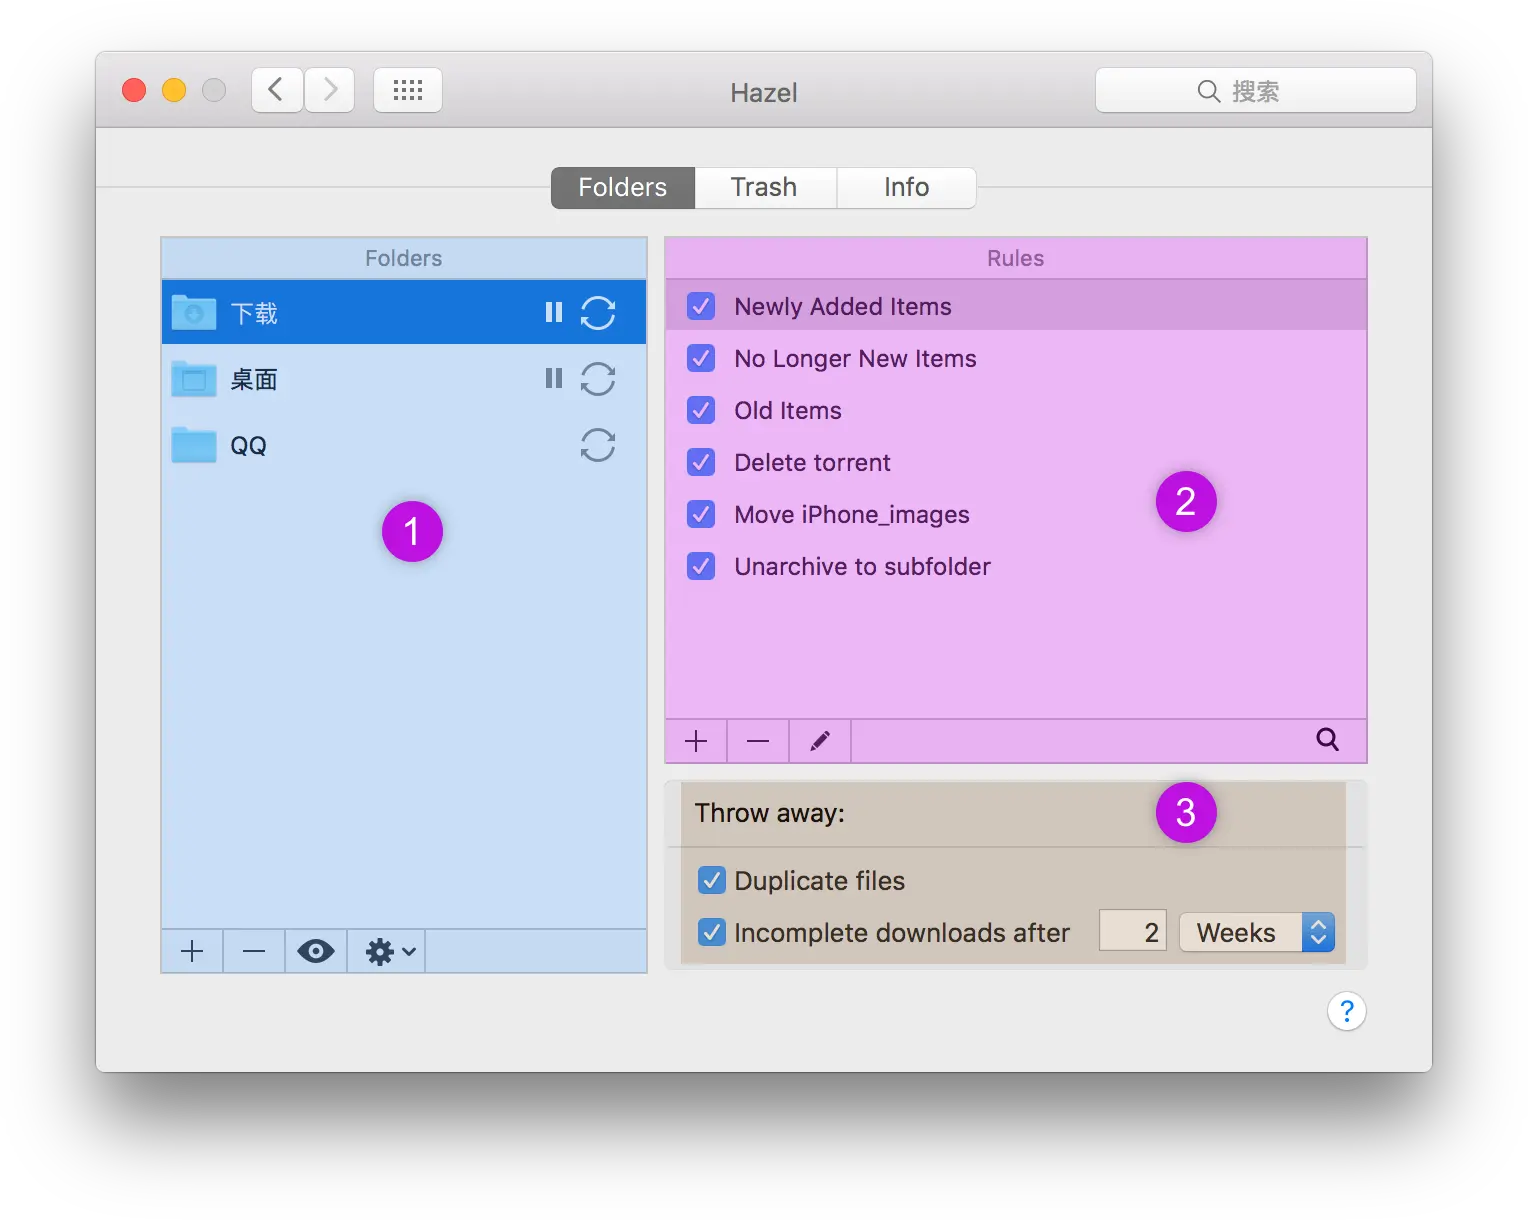1528x1220 pixels.
Task: Run rules now on the QQ folder
Action: [598, 444]
